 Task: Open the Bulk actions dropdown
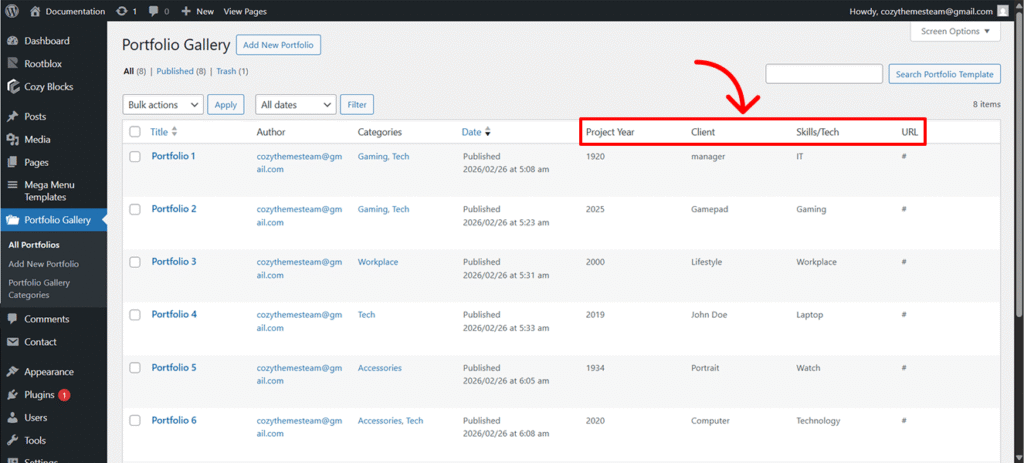click(163, 105)
